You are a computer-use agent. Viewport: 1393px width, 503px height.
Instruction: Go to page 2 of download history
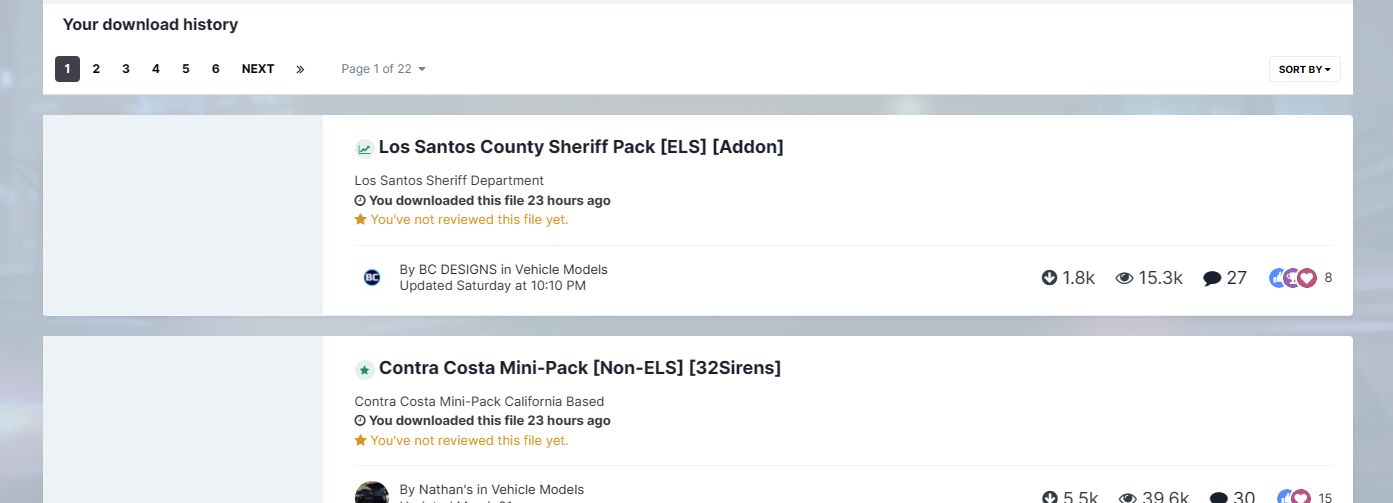[x=96, y=69]
